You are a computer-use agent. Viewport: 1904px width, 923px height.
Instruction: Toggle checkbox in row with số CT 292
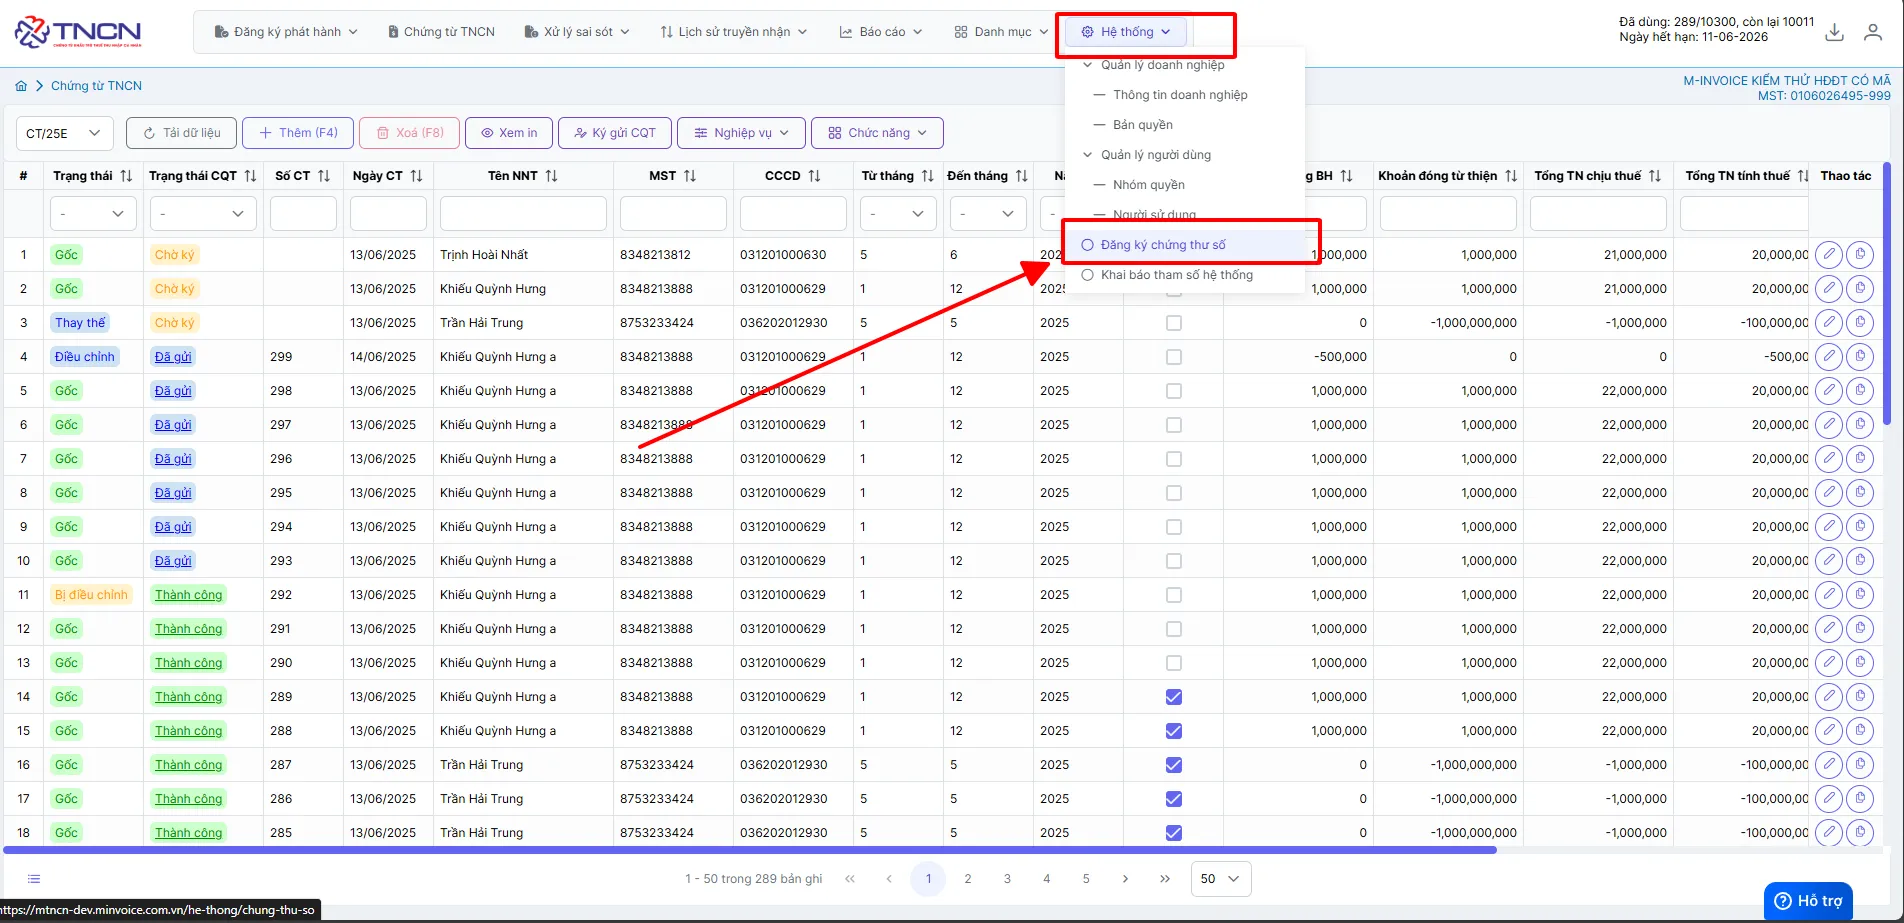[x=1174, y=595]
